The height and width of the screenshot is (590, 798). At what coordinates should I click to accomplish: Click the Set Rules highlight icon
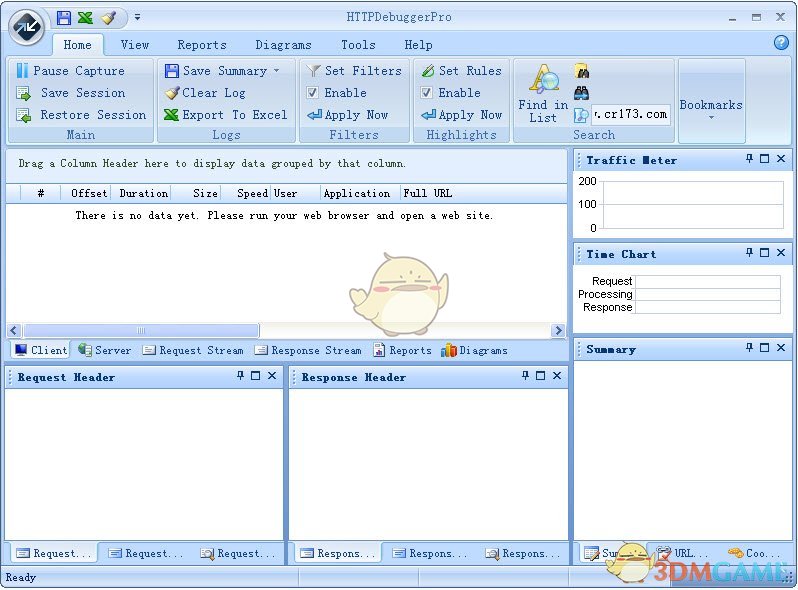pyautogui.click(x=428, y=71)
